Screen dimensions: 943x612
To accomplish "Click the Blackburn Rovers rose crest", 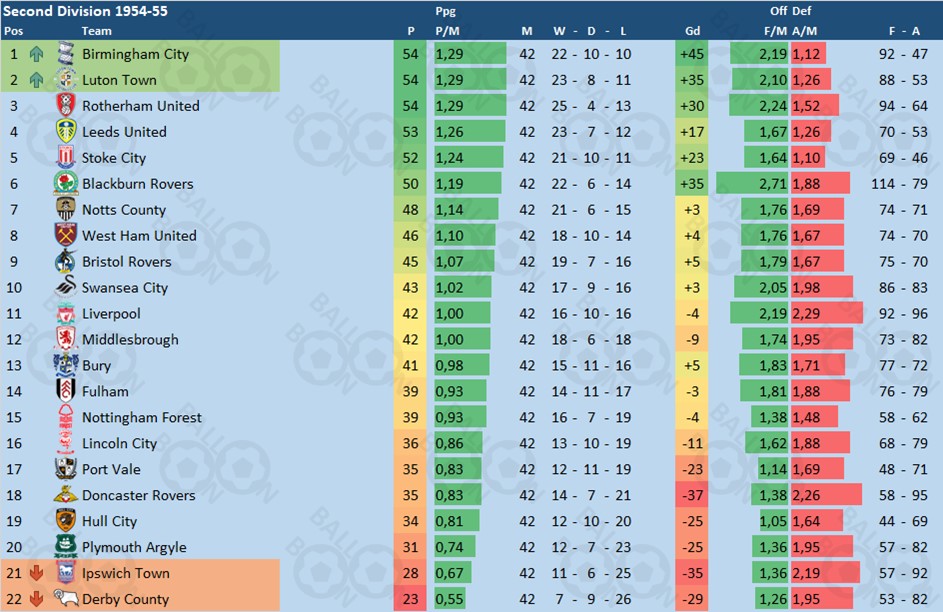I will pyautogui.click(x=66, y=183).
